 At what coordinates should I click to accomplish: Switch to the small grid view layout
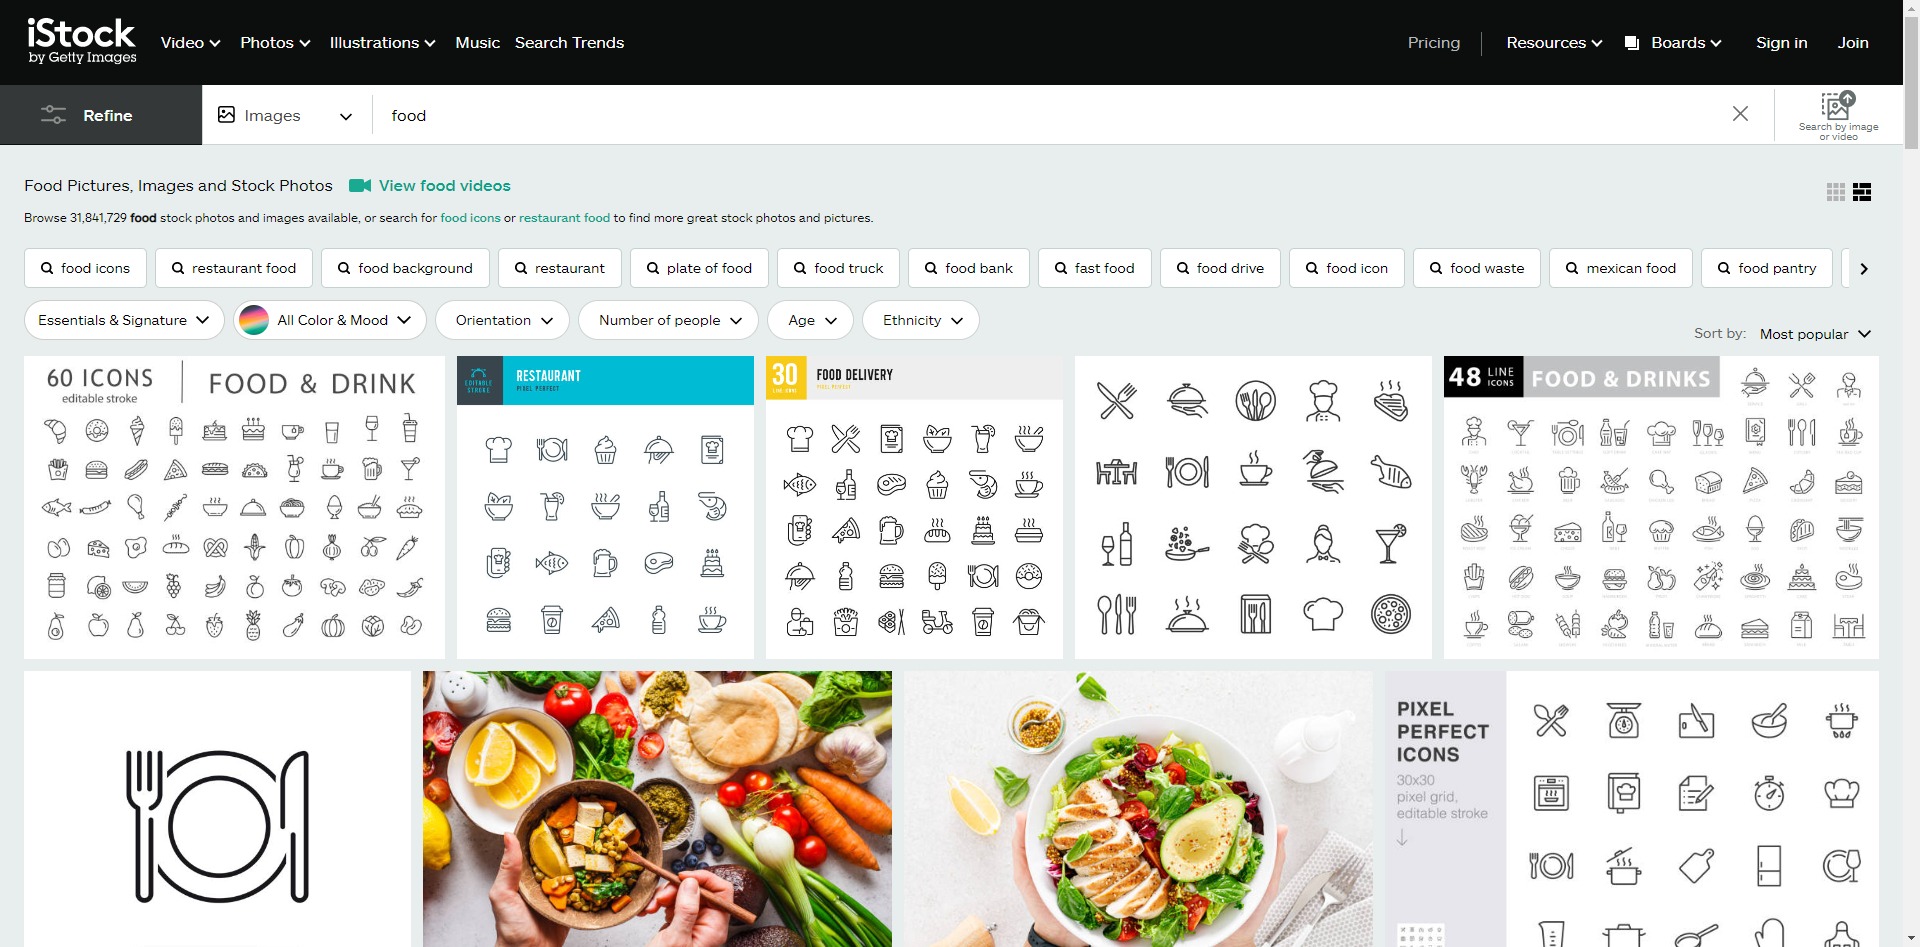pyautogui.click(x=1835, y=192)
